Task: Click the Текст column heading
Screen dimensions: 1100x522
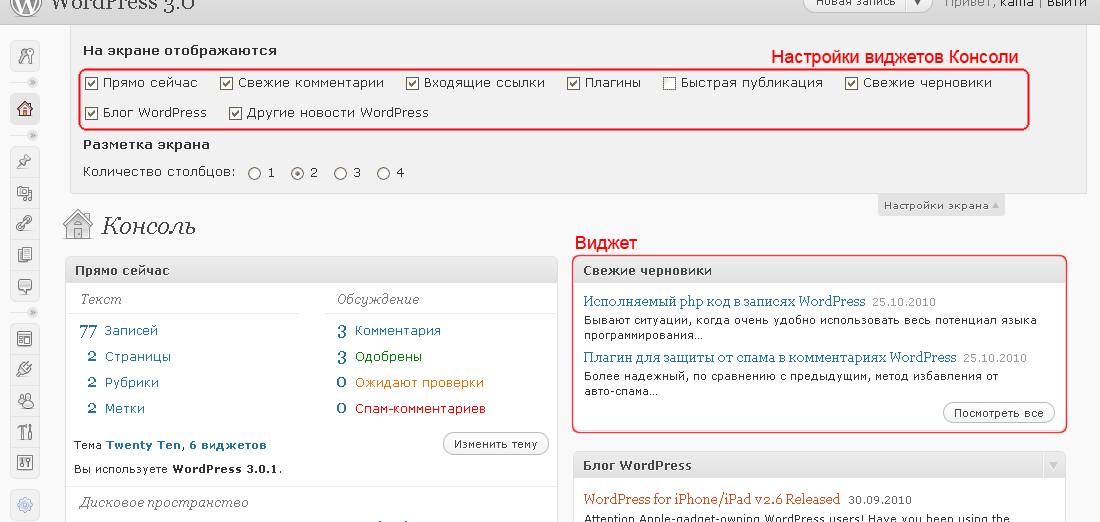Action: point(101,300)
